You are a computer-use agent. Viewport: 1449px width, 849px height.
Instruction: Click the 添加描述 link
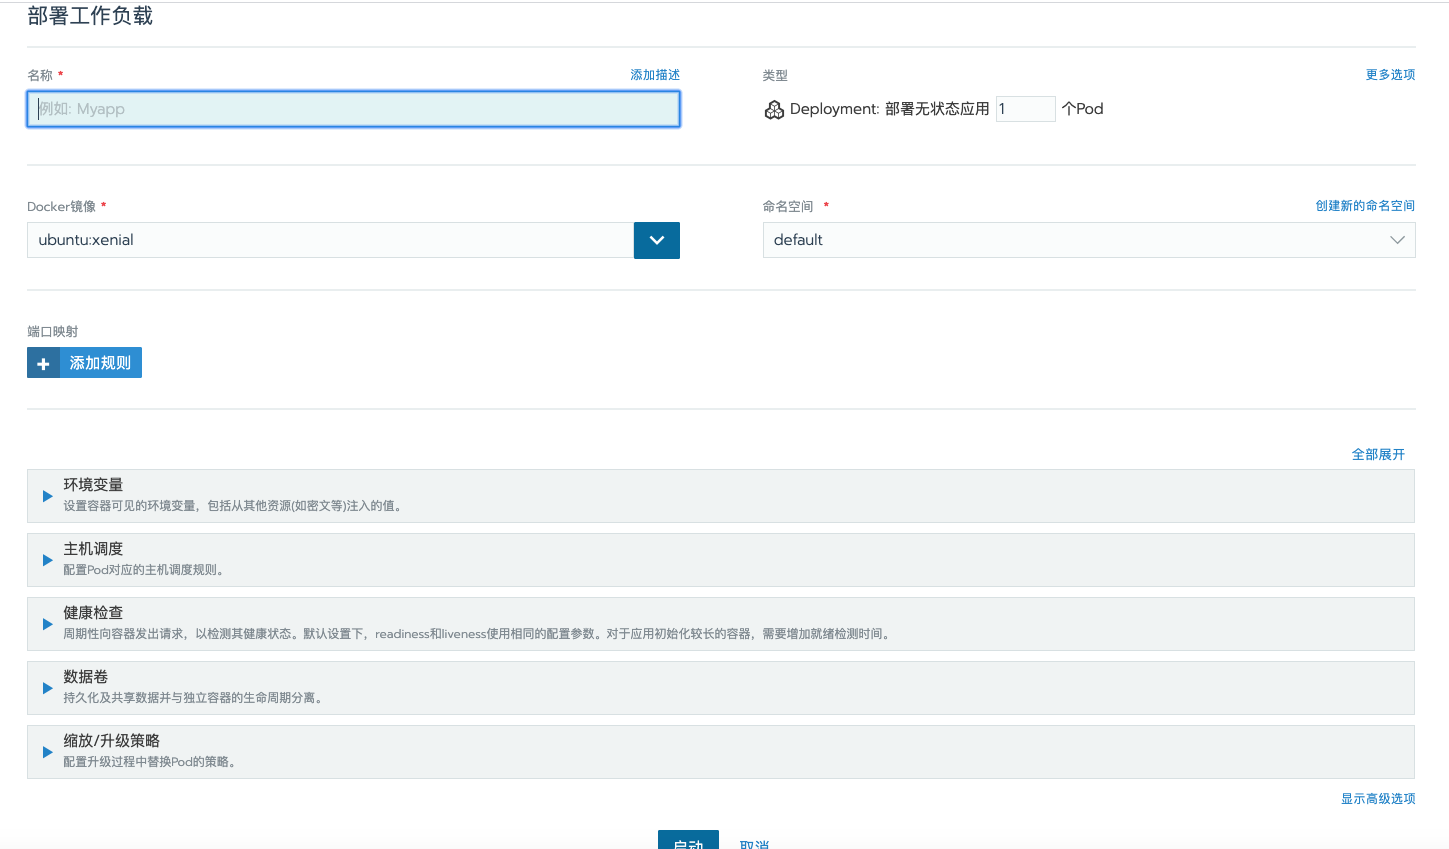tap(655, 74)
